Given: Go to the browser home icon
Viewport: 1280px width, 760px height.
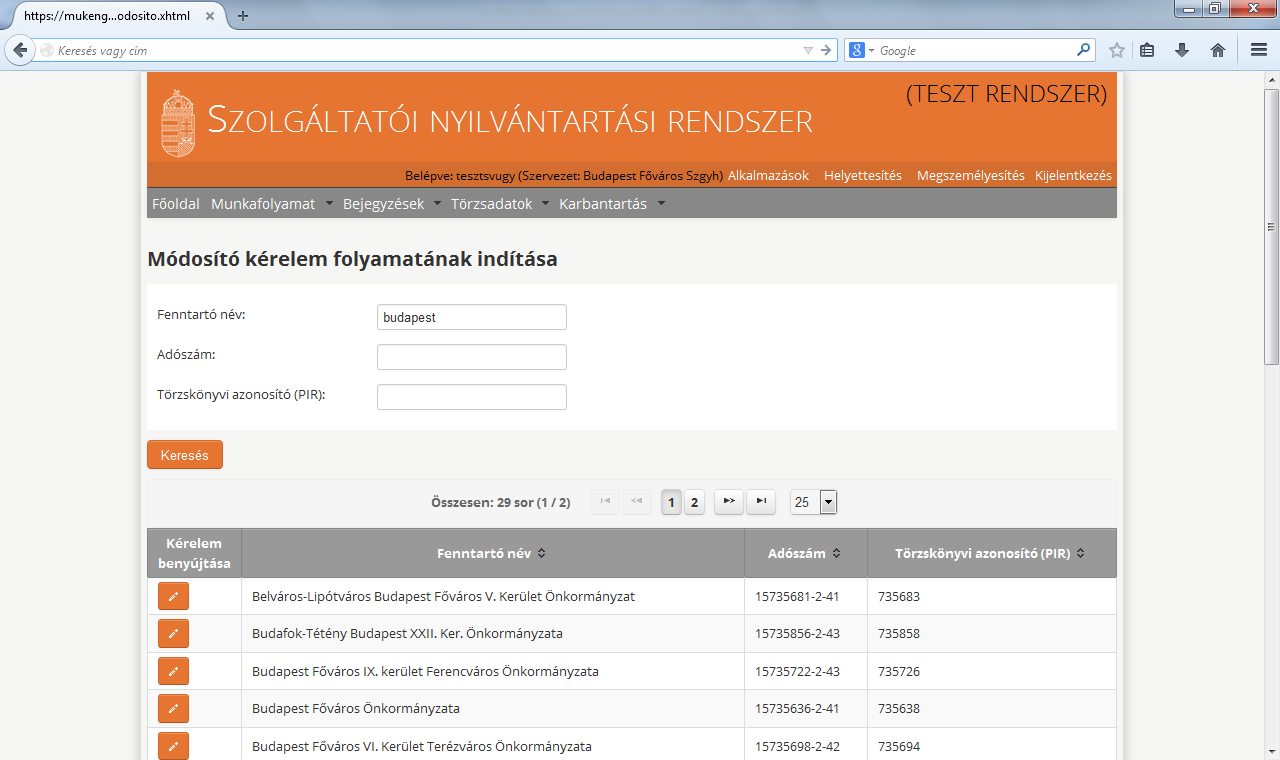Looking at the screenshot, I should tap(1218, 50).
